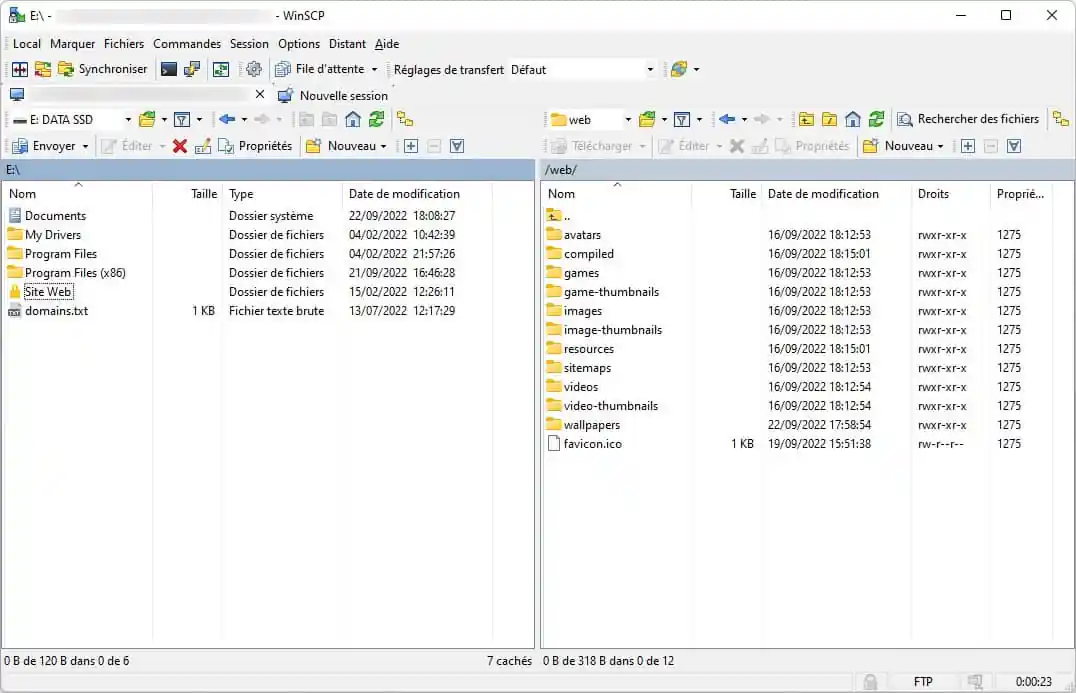Open the preferences gear icon

pyautogui.click(x=254, y=69)
